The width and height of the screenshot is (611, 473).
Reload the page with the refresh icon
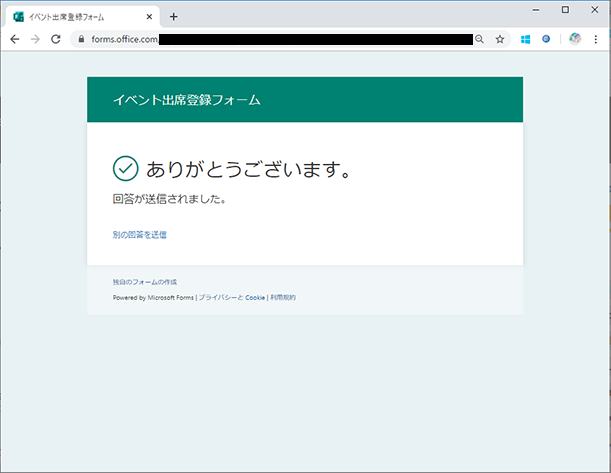click(56, 39)
